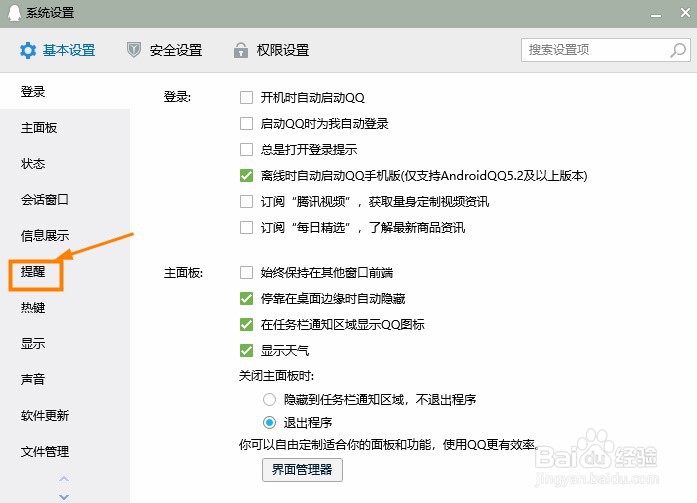Check 订阅每日精选 subscription checkbox
This screenshot has width=697, height=503.
(246, 228)
